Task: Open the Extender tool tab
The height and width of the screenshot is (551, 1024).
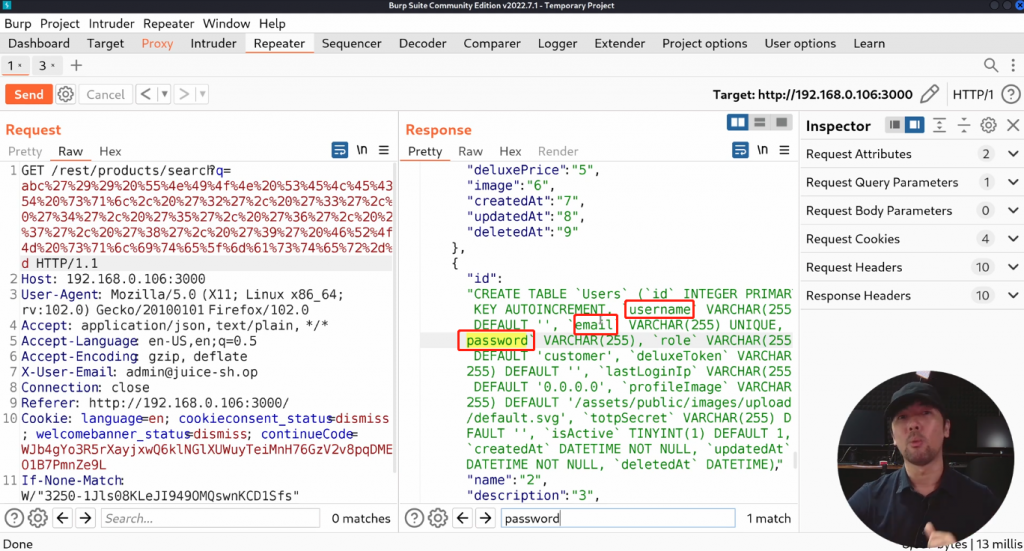Action: tap(619, 44)
